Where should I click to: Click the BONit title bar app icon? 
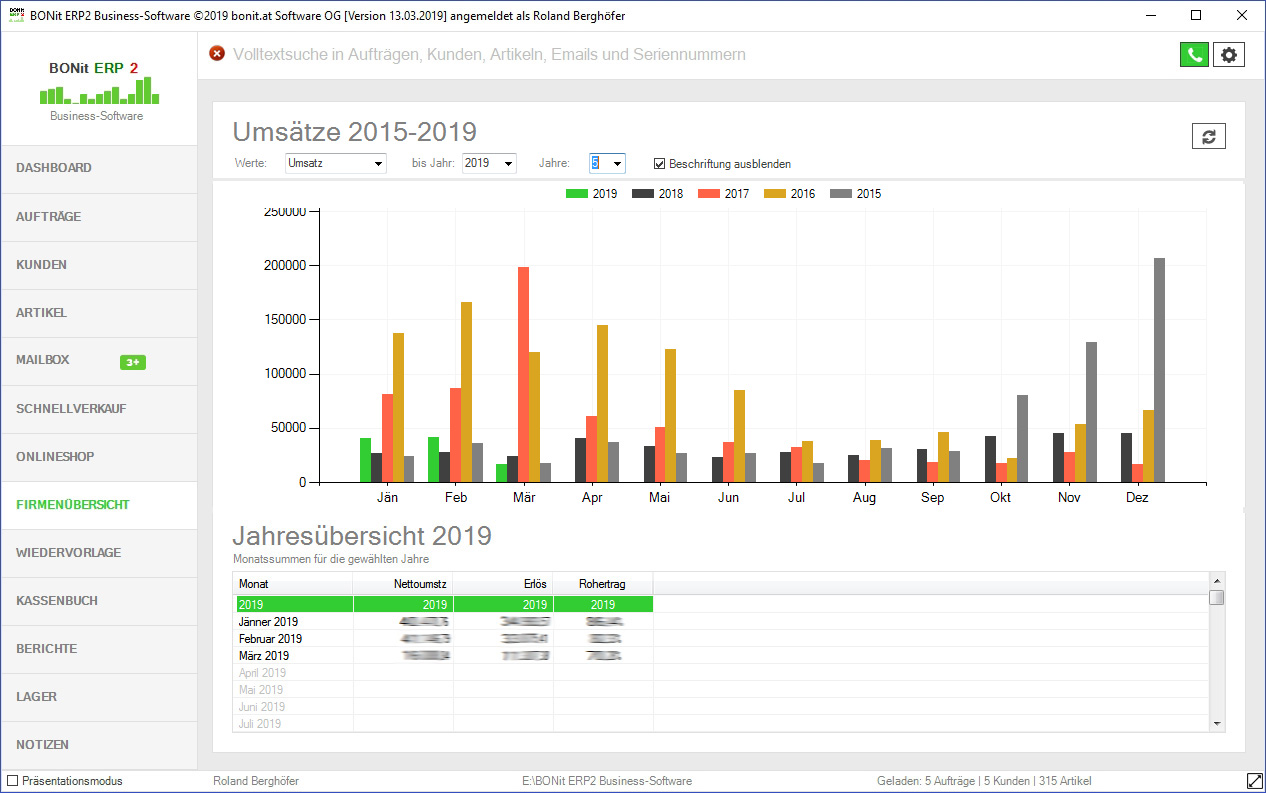16,16
